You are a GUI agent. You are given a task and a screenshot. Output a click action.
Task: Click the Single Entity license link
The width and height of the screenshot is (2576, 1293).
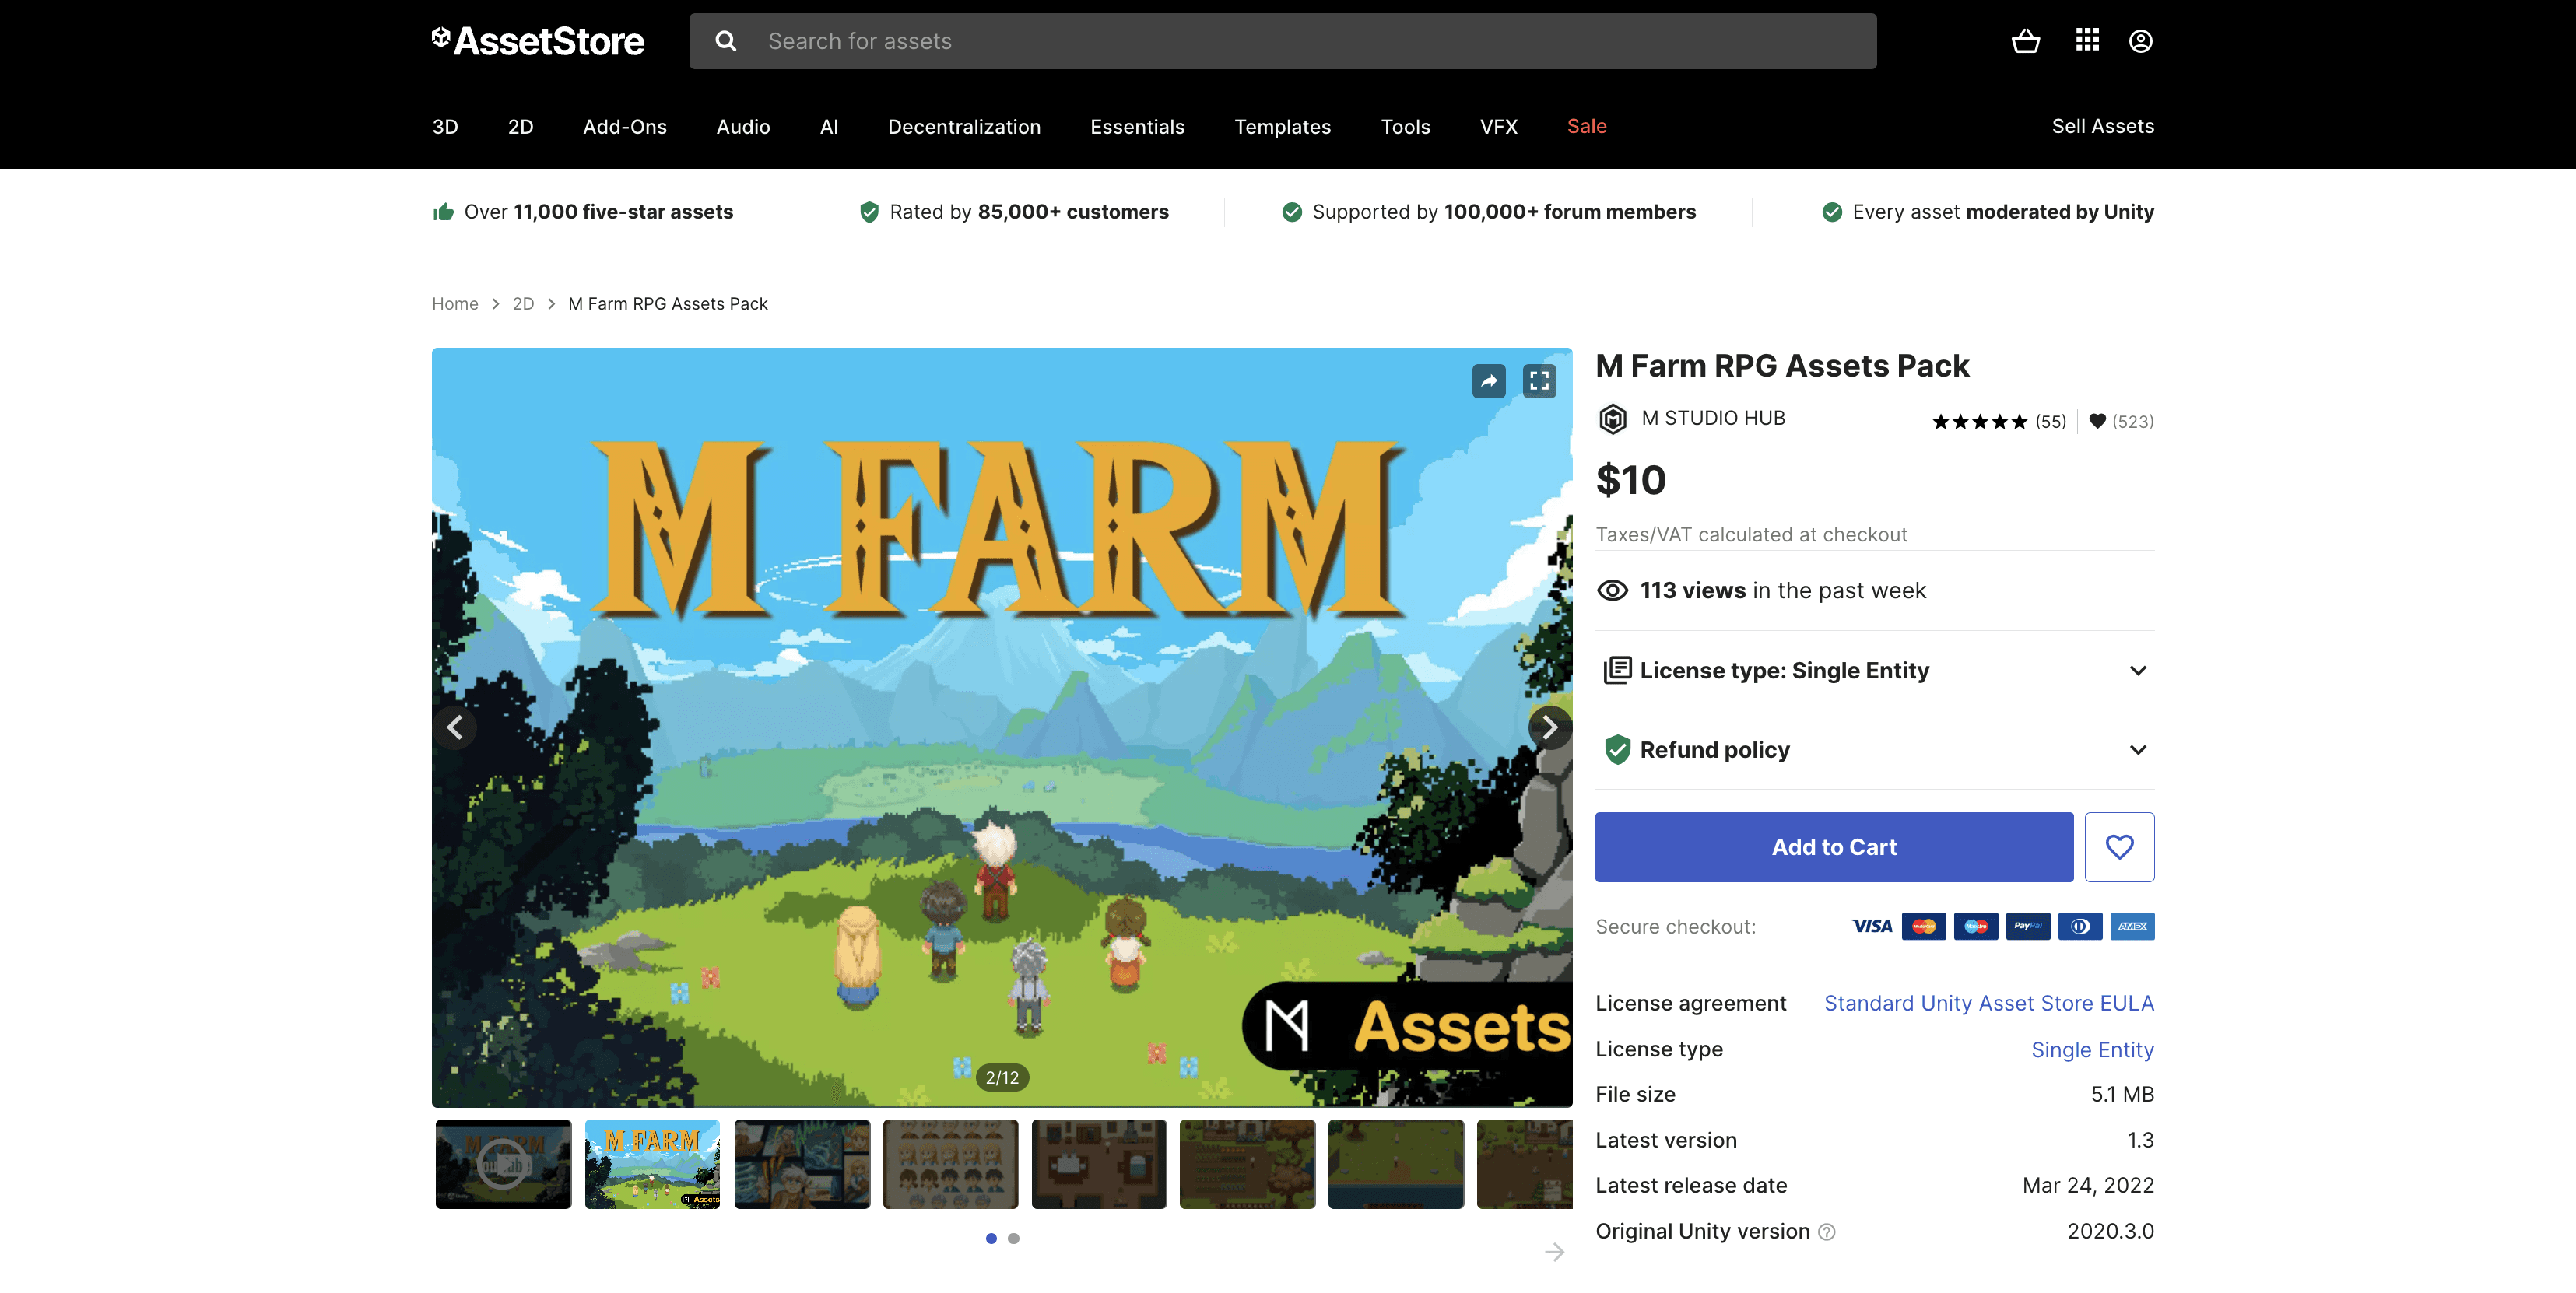pos(2092,1049)
